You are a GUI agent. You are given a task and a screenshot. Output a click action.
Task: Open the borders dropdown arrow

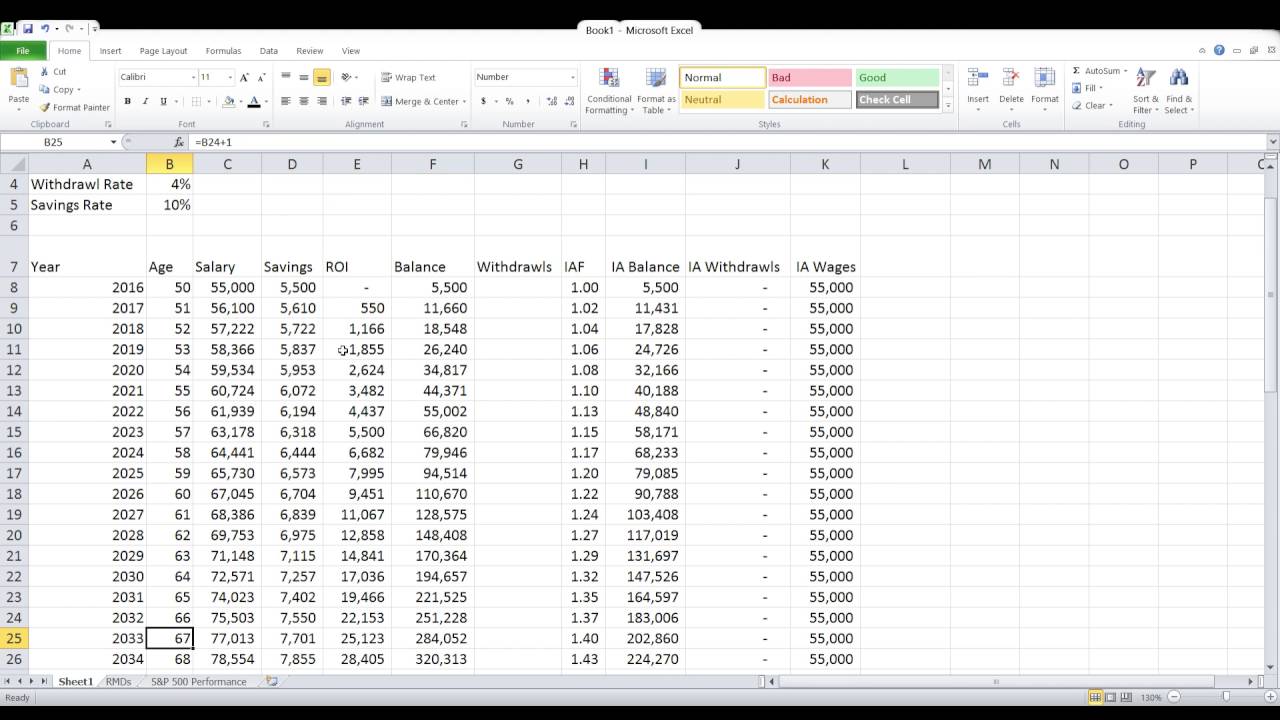208,101
